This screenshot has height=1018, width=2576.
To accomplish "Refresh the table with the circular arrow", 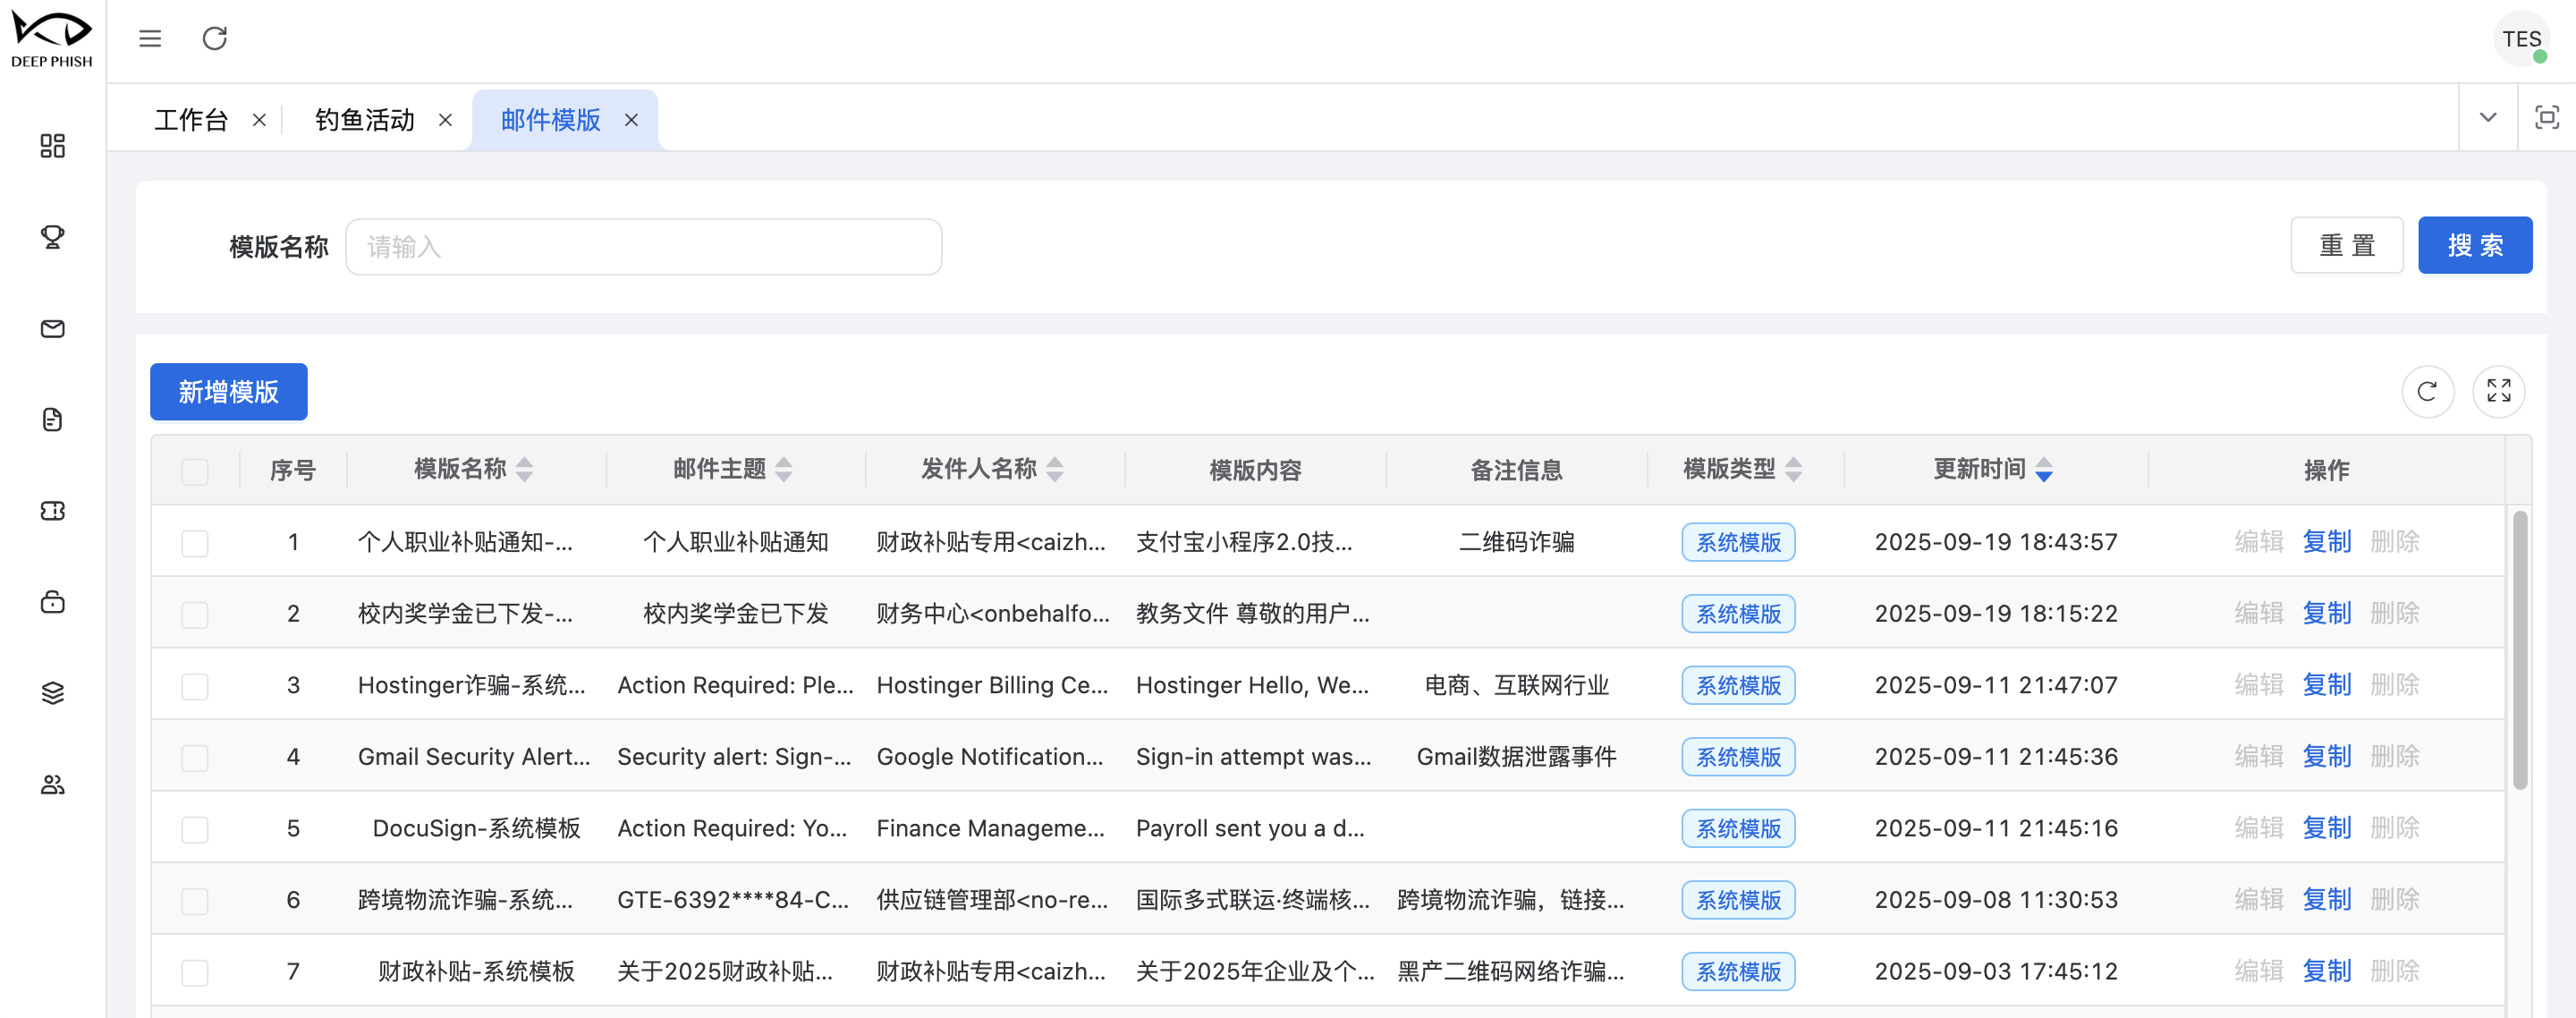I will (x=2427, y=391).
